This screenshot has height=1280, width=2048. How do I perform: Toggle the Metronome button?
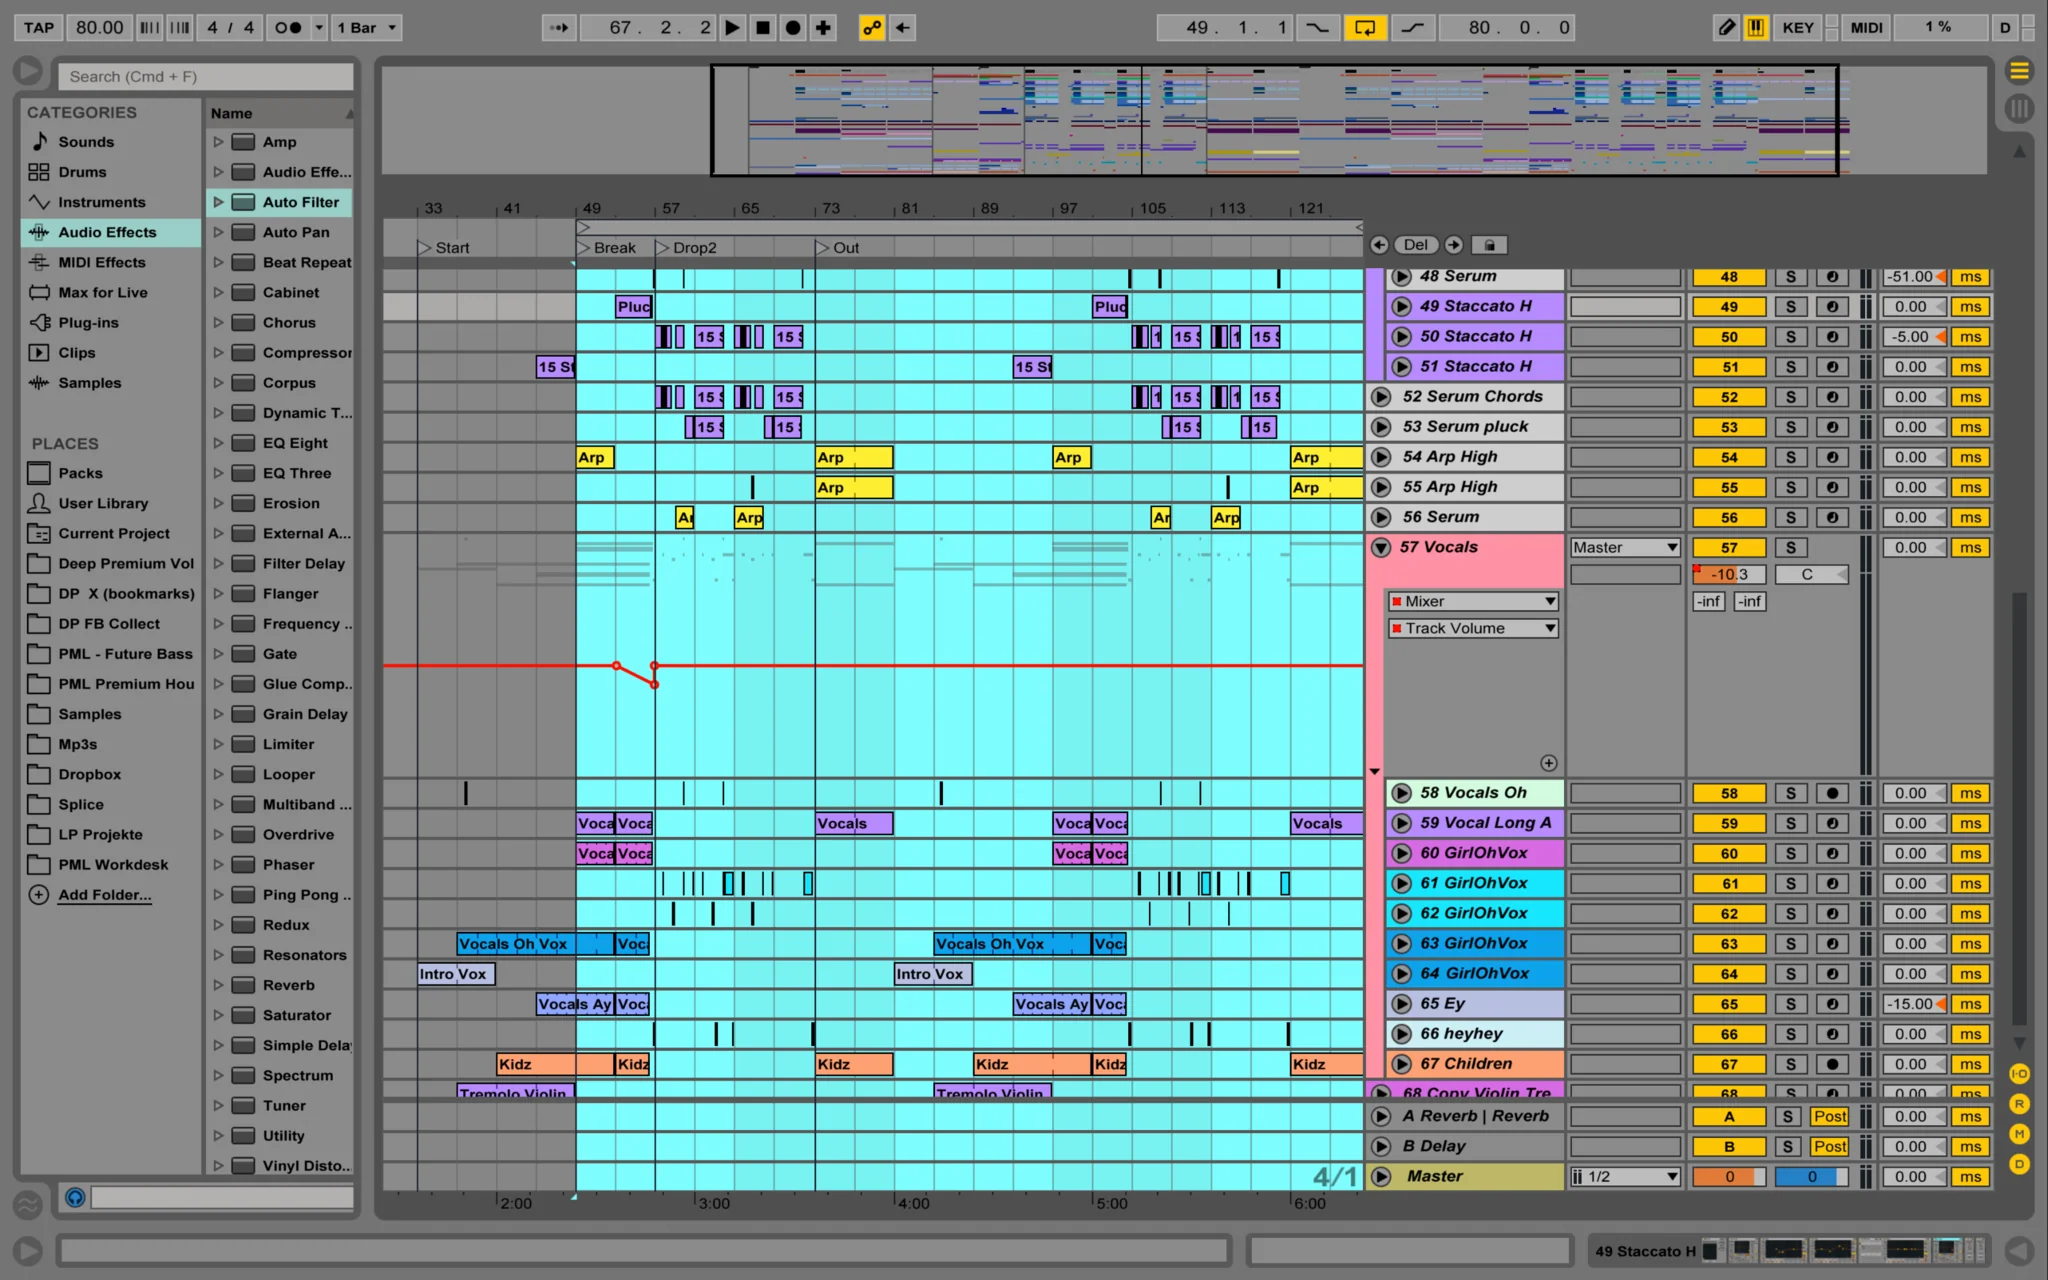point(288,28)
